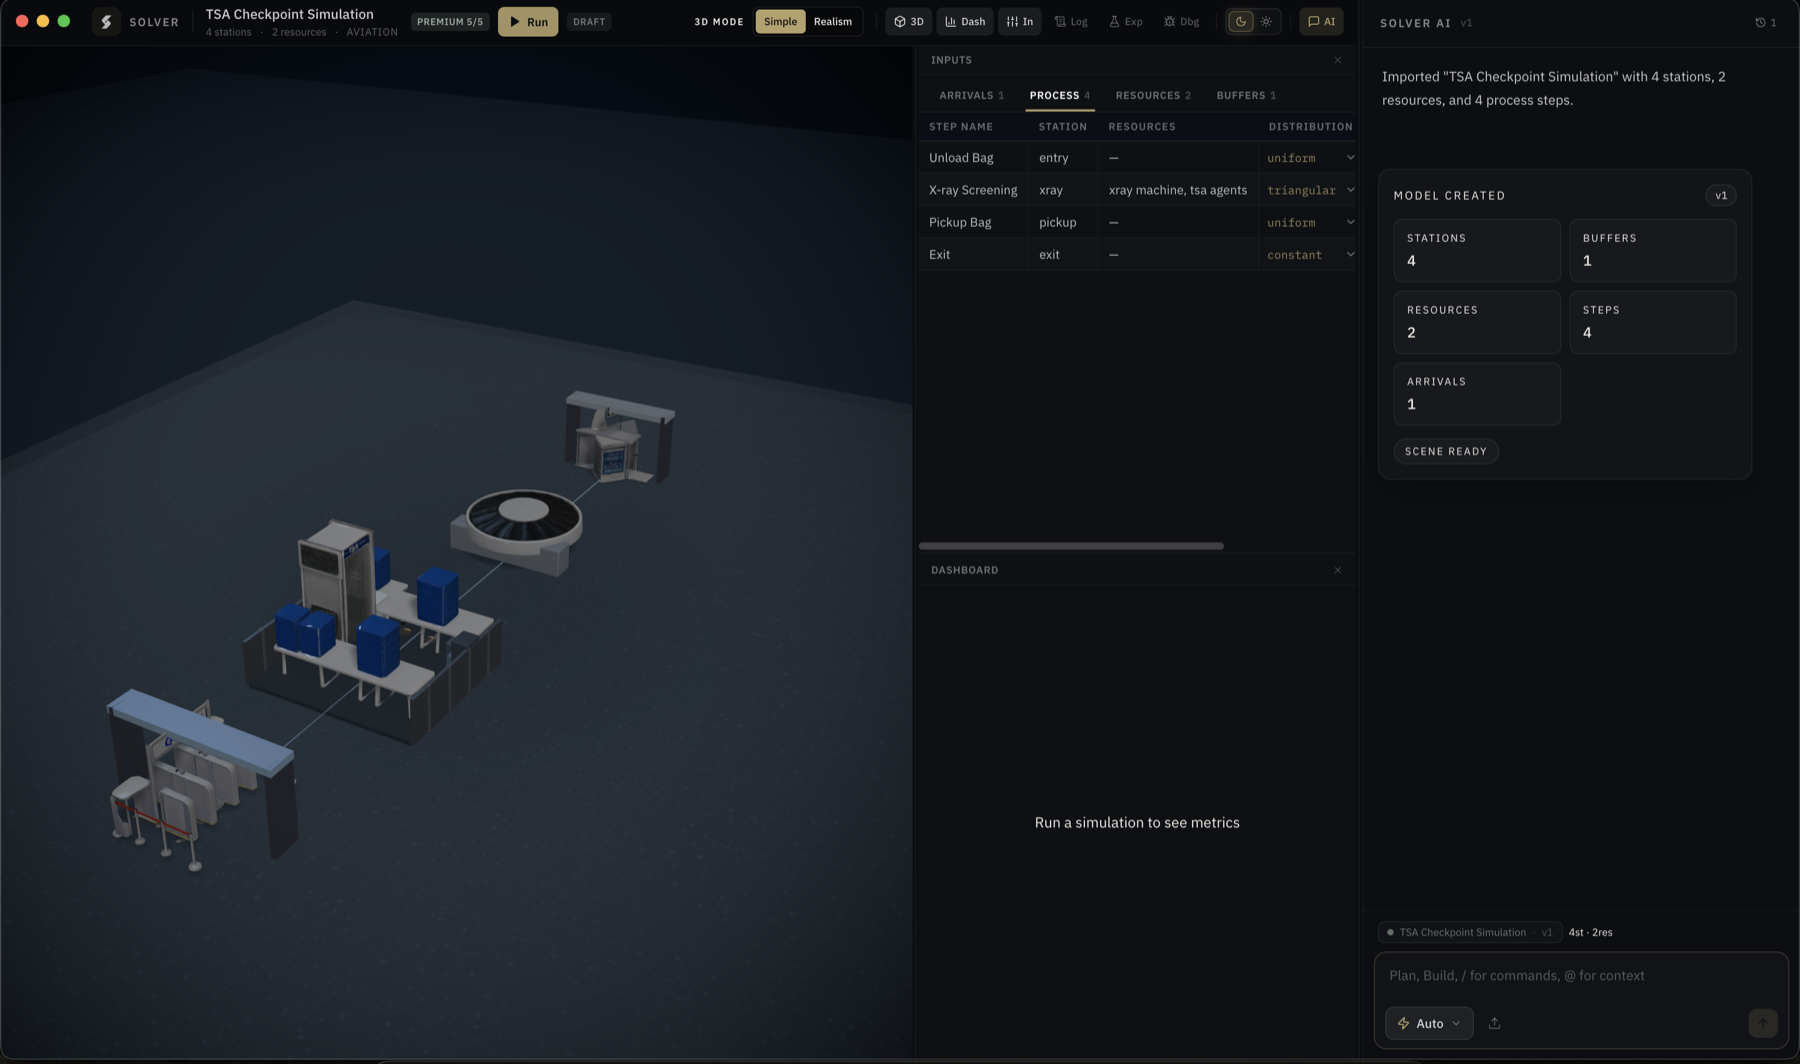Switch 3D mode to Realism
This screenshot has width=1800, height=1064.
pyautogui.click(x=833, y=21)
